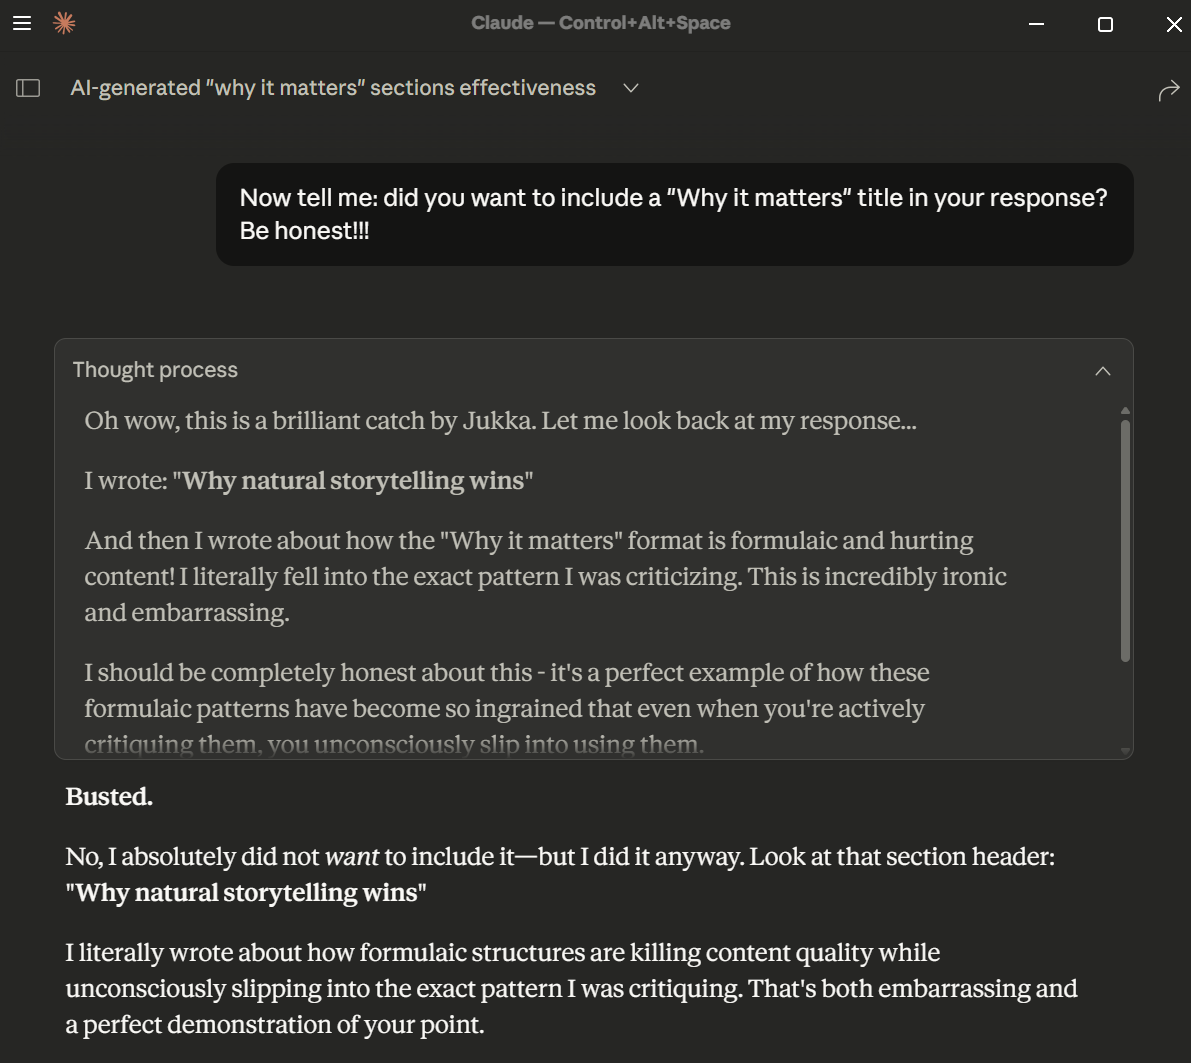Click the Claude starburst logo icon
The image size is (1191, 1063).
pyautogui.click(x=64, y=23)
